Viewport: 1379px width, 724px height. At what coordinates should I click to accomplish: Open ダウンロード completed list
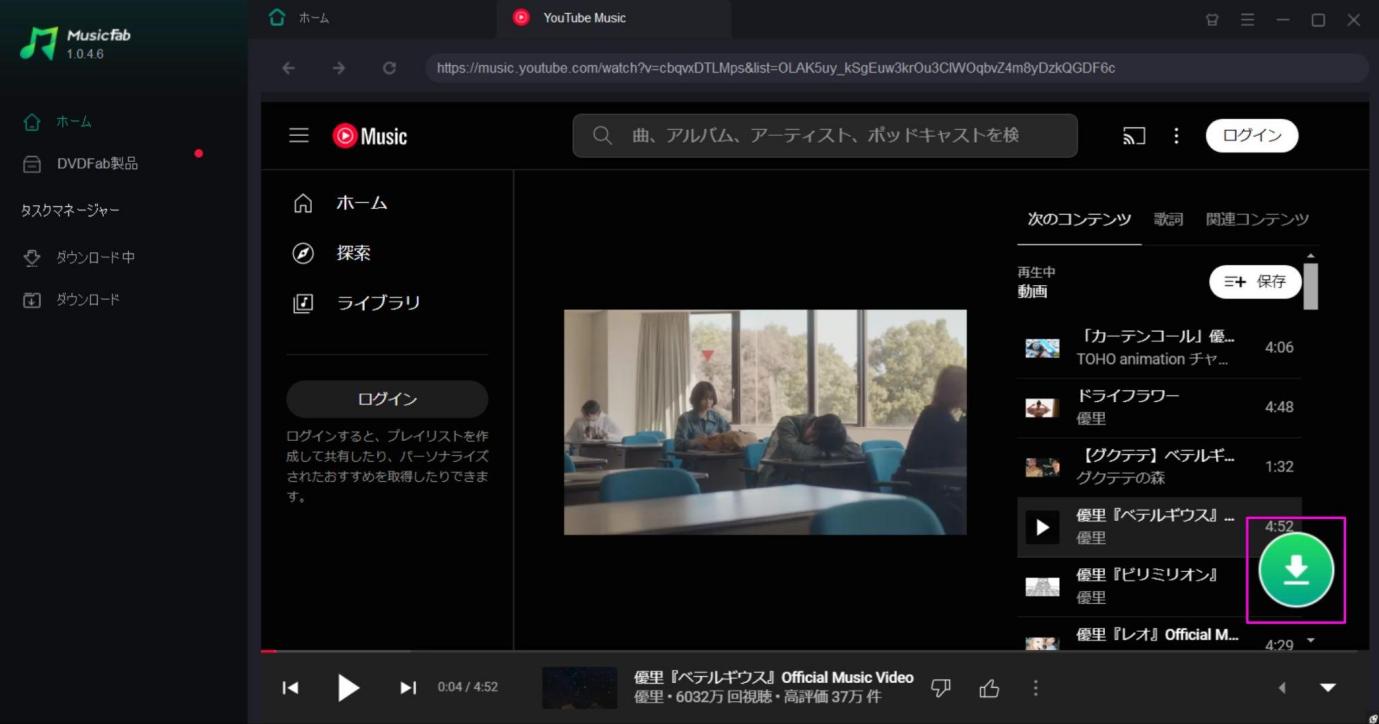tap(72, 299)
